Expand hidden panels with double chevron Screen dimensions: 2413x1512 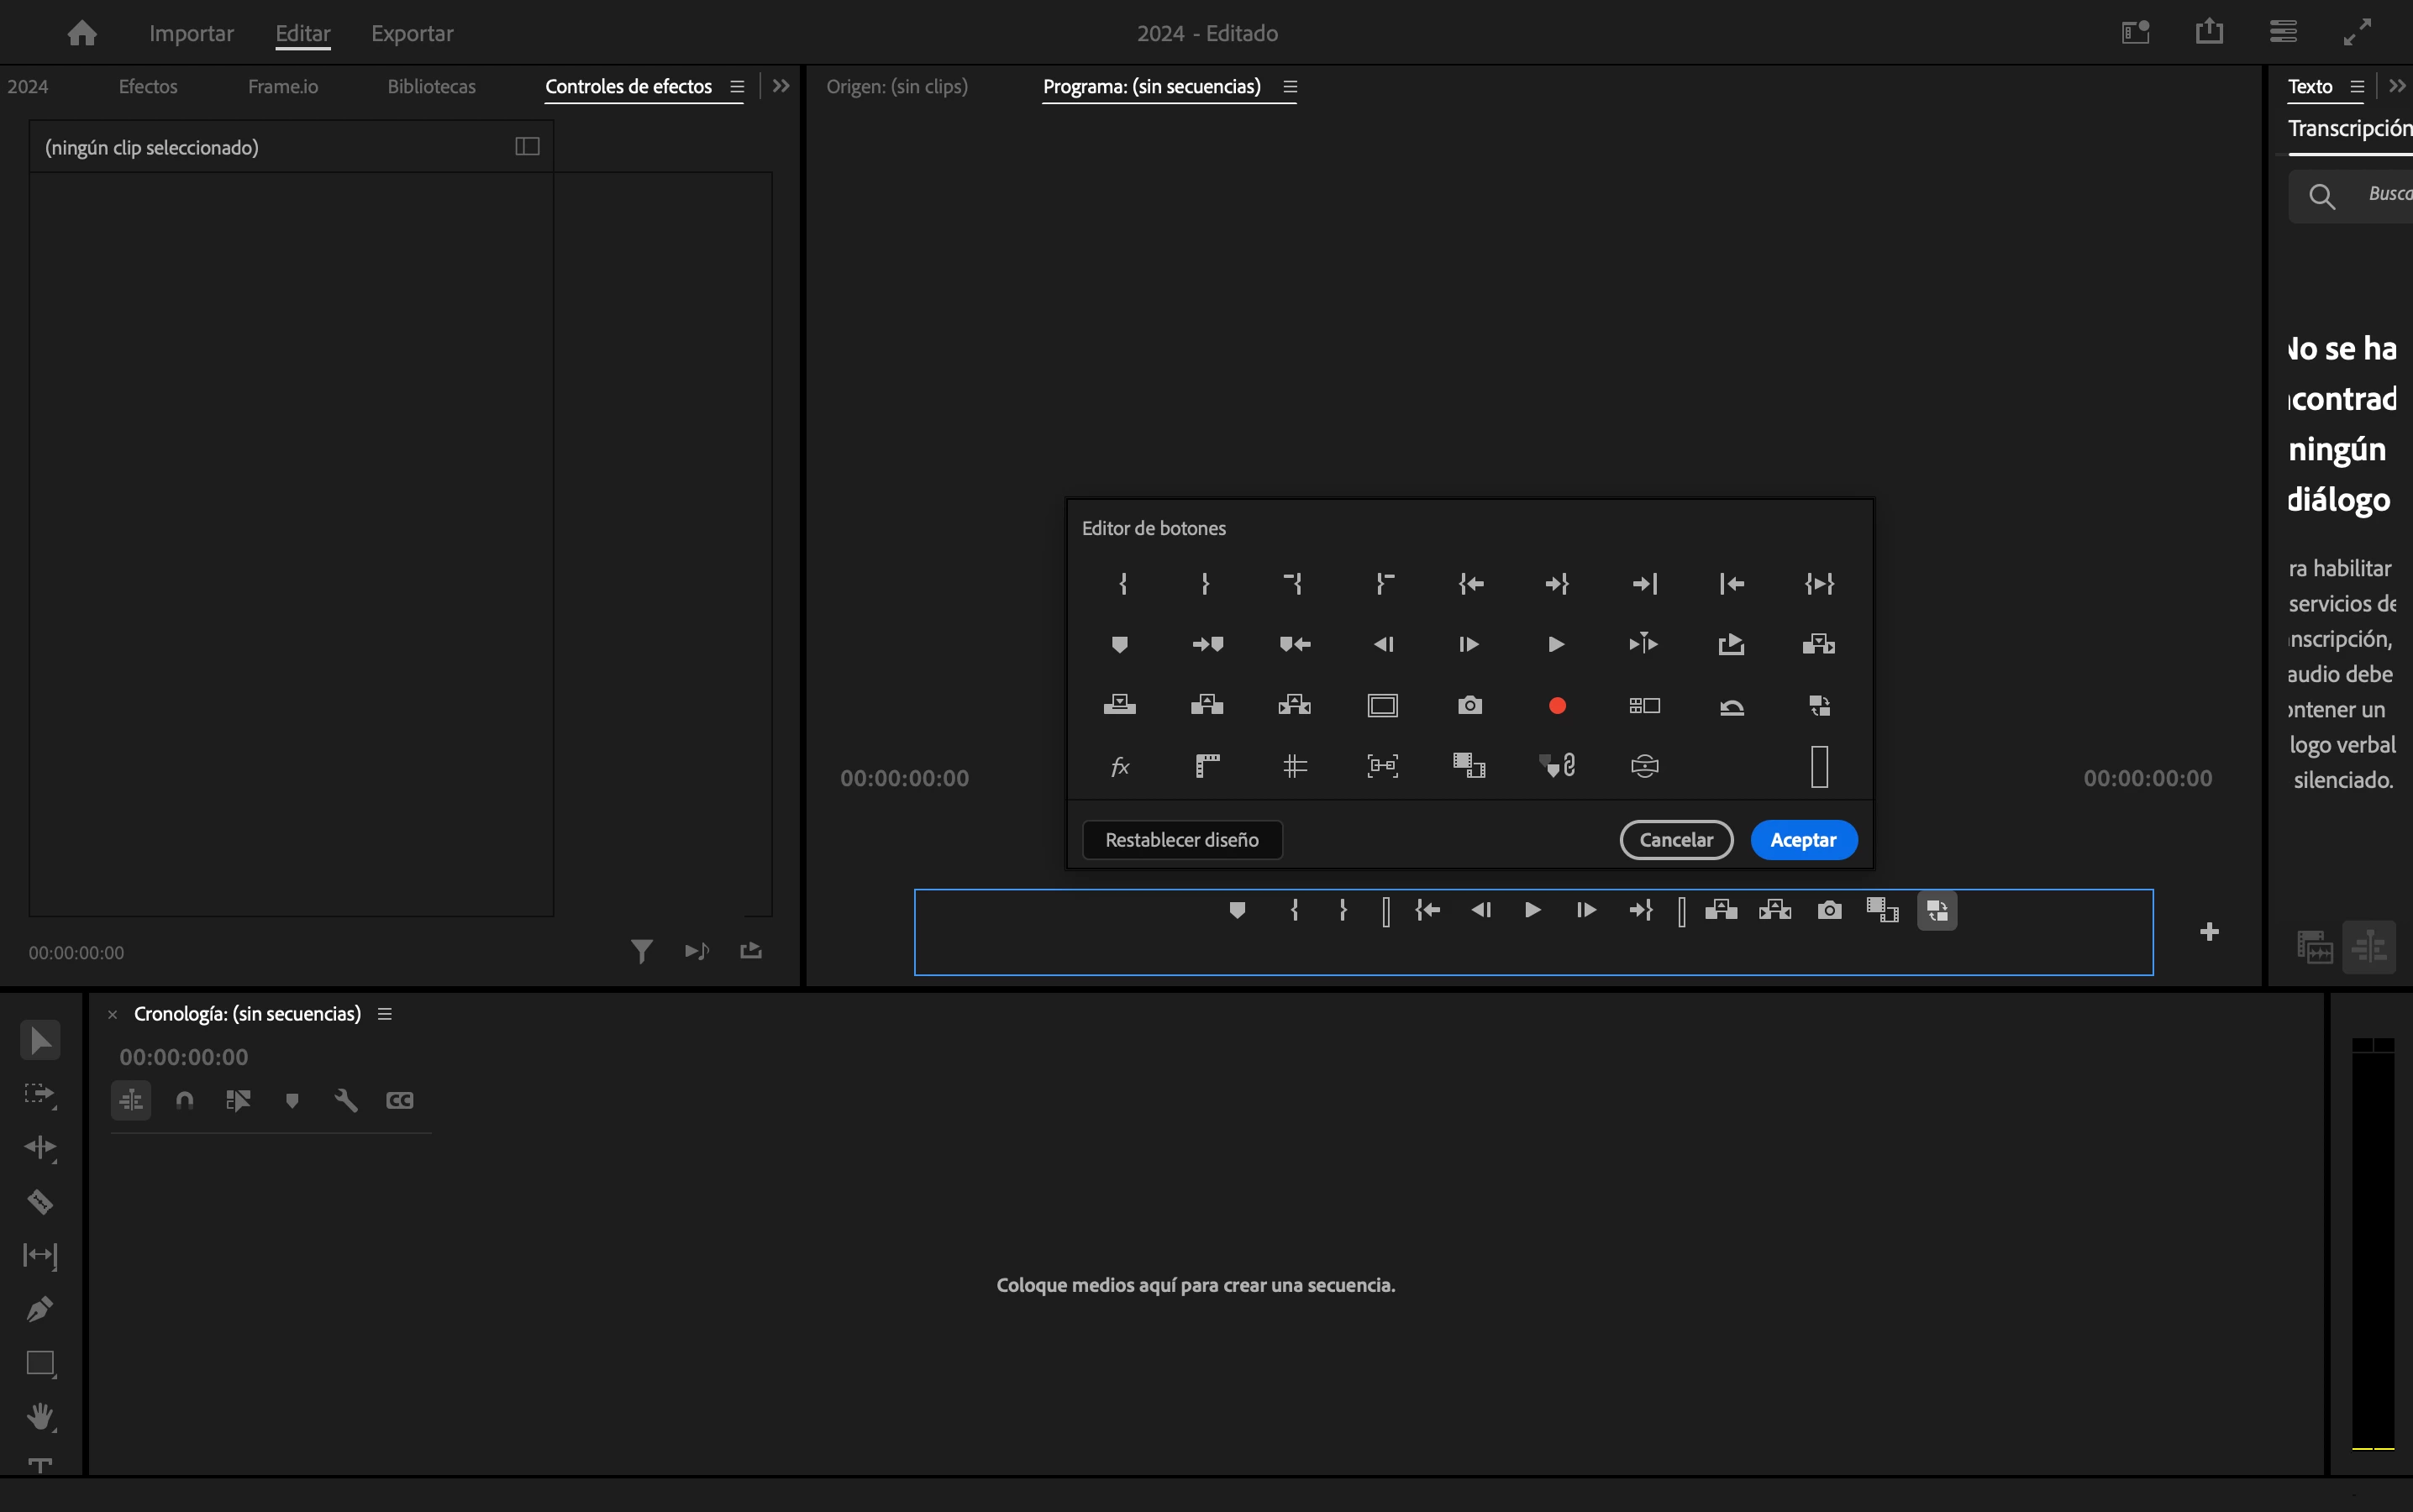(781, 87)
